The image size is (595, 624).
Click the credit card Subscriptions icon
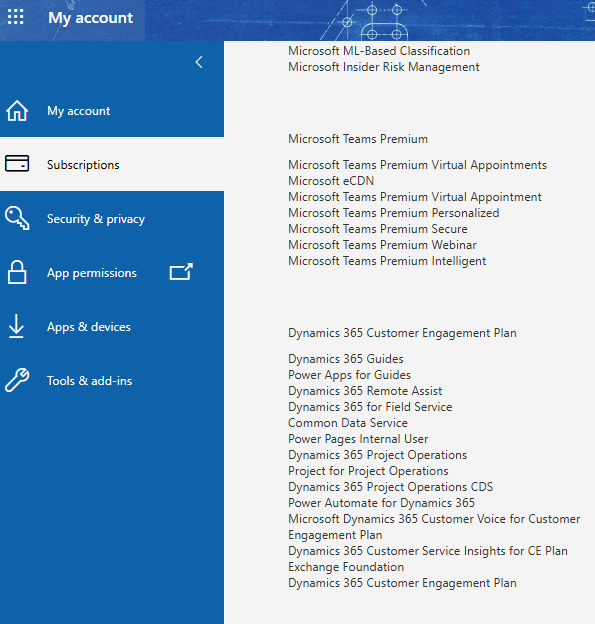tap(17, 164)
